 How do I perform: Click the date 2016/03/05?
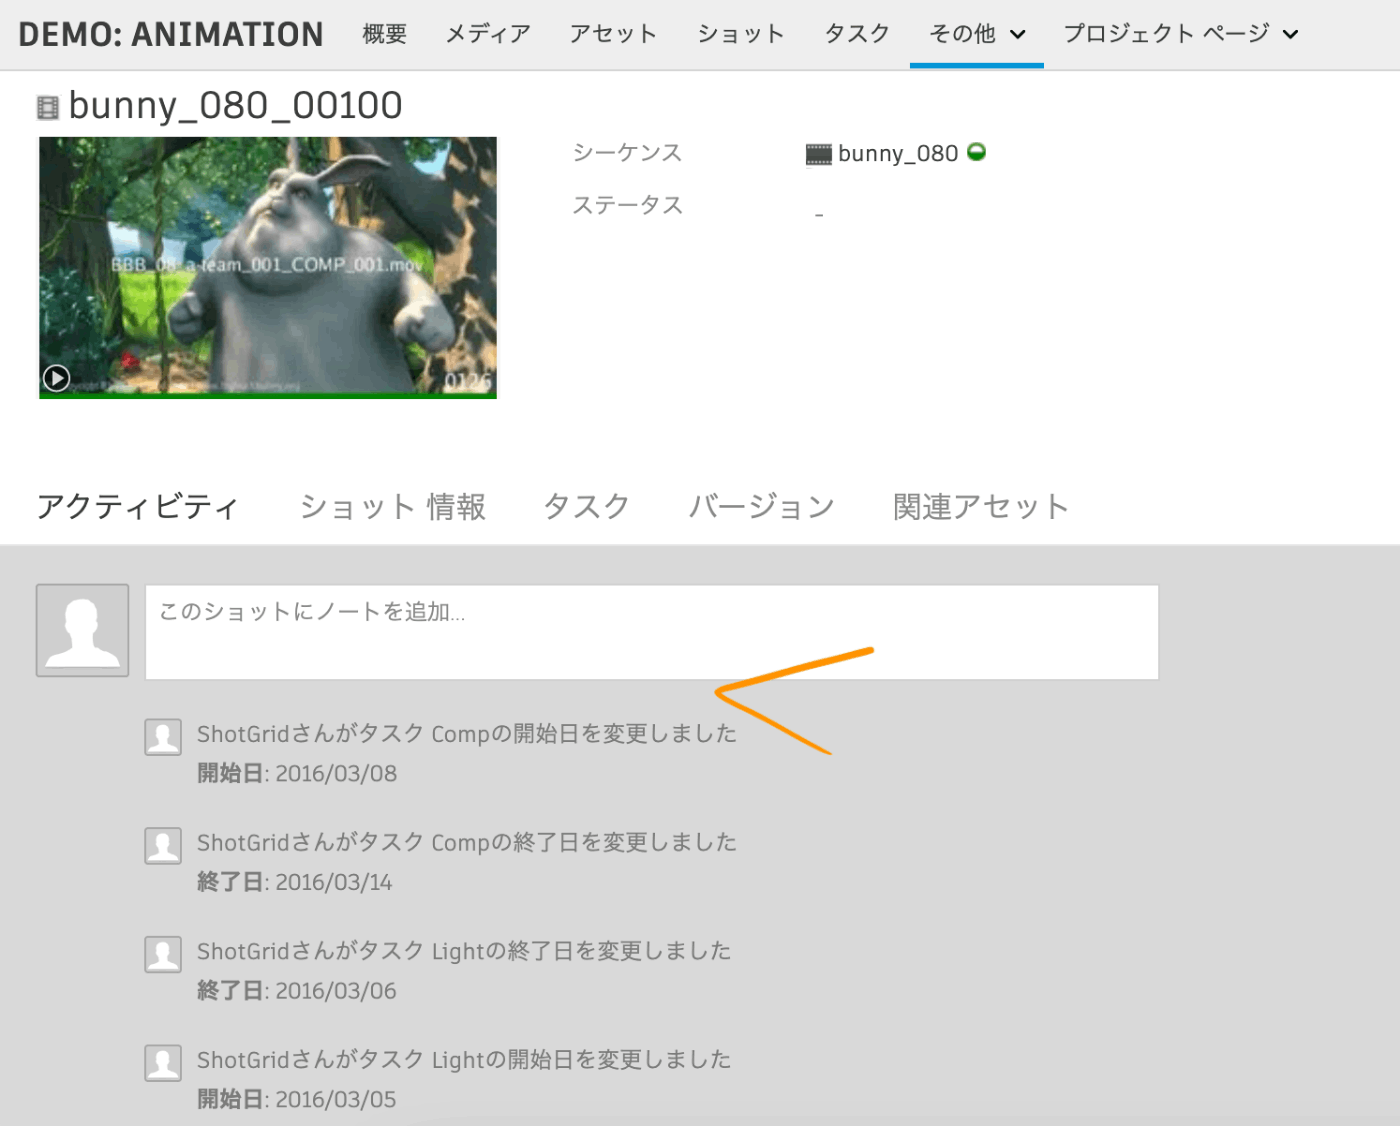pyautogui.click(x=336, y=1100)
